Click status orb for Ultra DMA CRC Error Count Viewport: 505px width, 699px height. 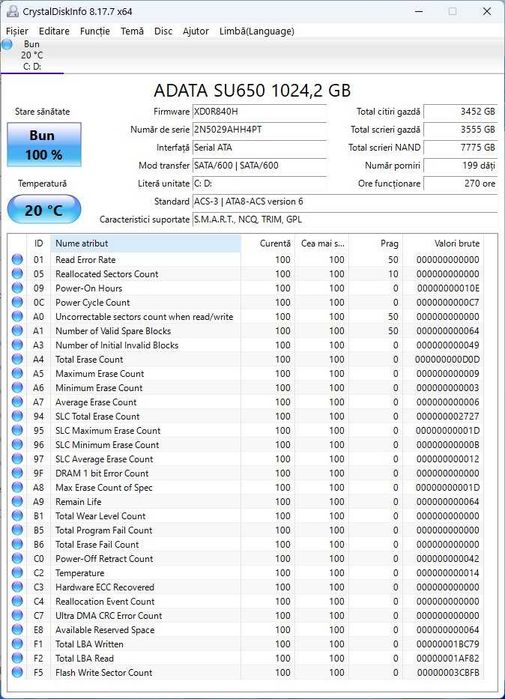coord(17,616)
